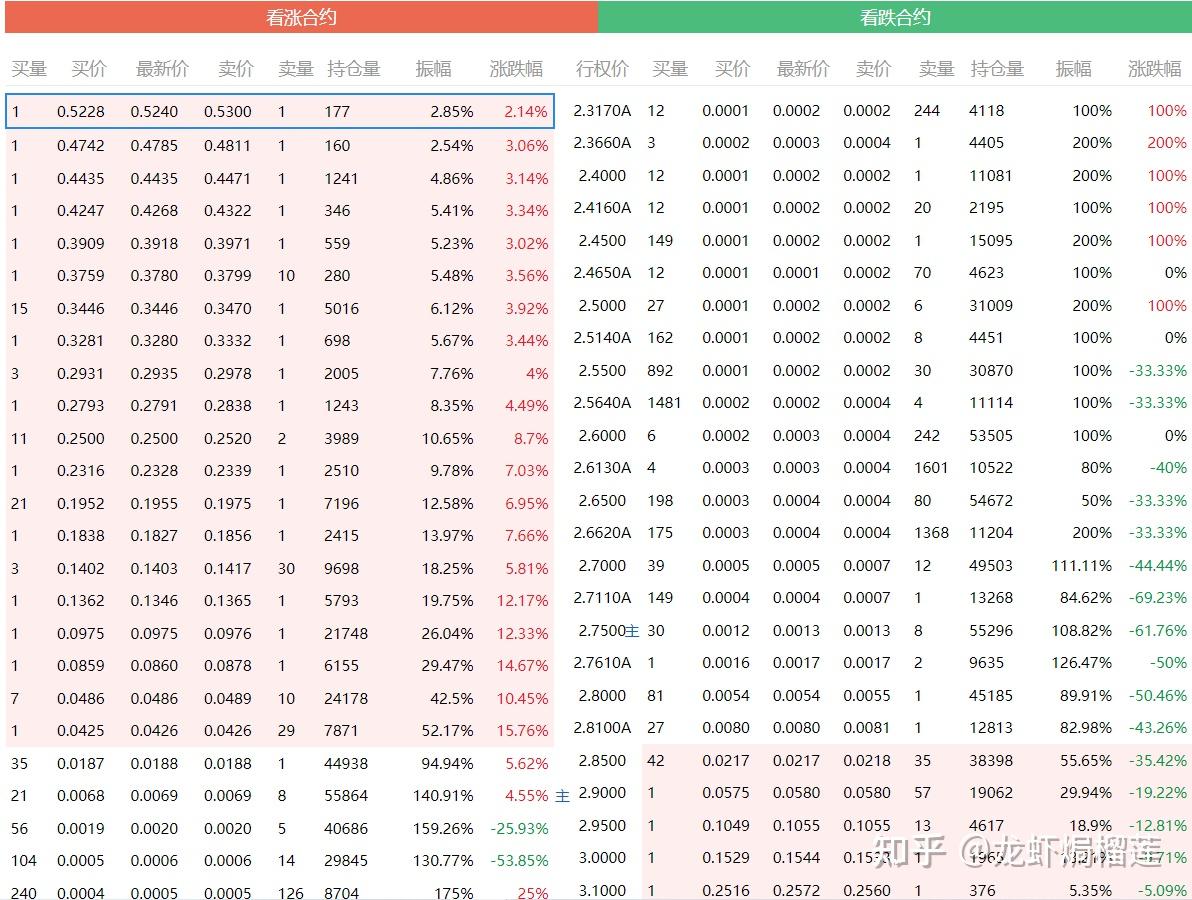Click put change value -69.23%
1192x900 pixels.
(1158, 597)
